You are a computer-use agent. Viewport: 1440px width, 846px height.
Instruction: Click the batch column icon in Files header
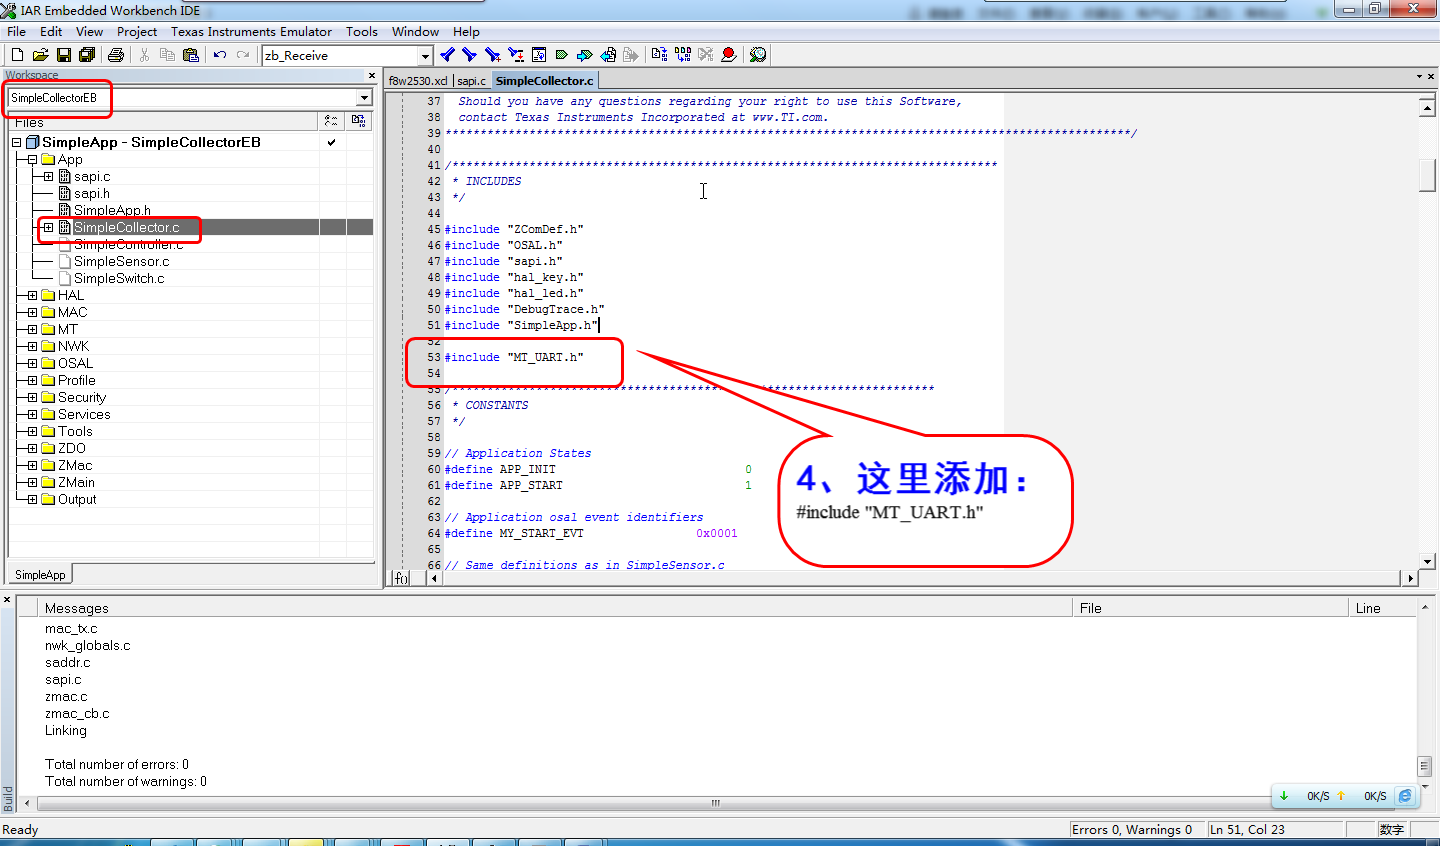(358, 121)
